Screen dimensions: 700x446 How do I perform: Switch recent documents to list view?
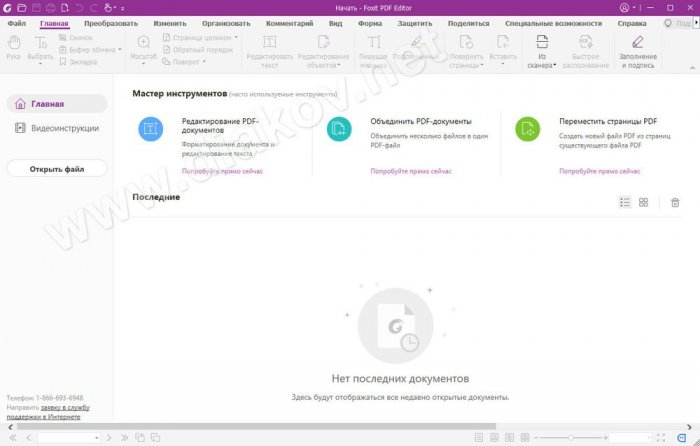coord(625,202)
